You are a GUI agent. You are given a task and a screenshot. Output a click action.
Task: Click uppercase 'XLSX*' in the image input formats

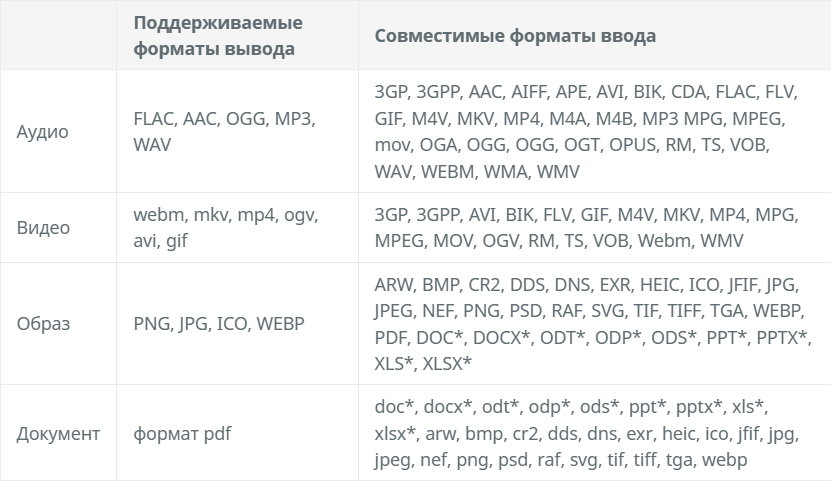(x=447, y=362)
